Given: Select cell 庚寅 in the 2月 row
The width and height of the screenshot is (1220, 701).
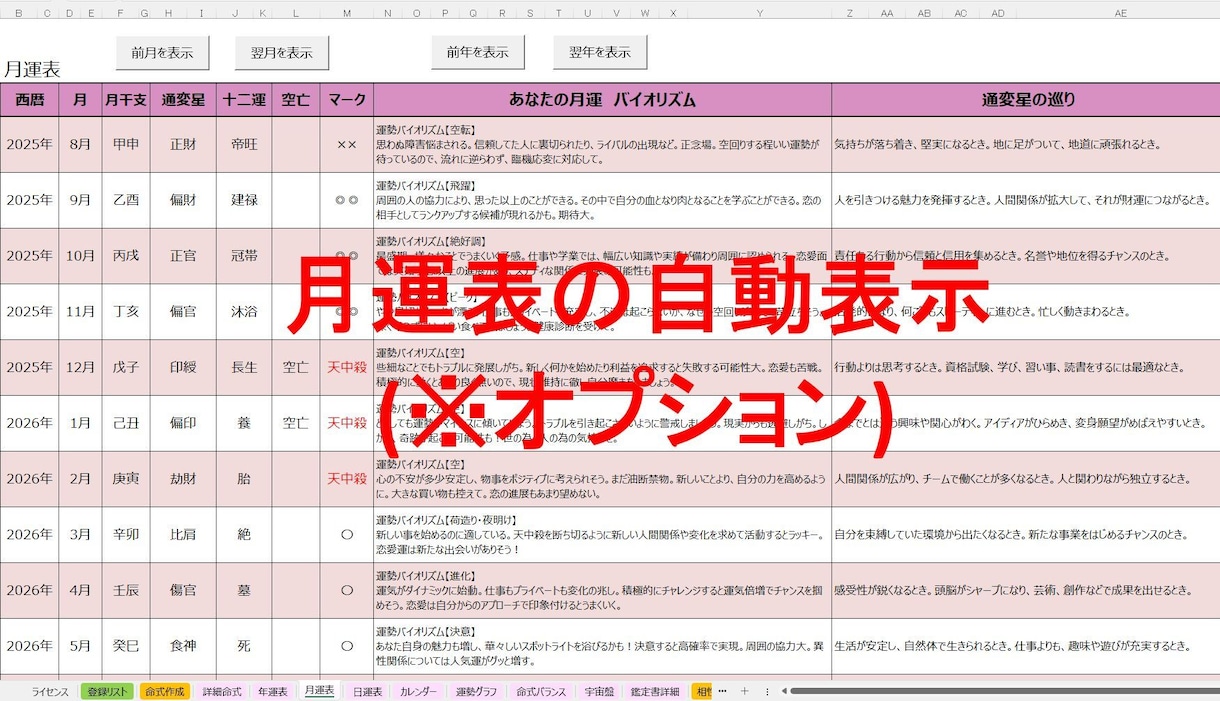Looking at the screenshot, I should tap(126, 479).
